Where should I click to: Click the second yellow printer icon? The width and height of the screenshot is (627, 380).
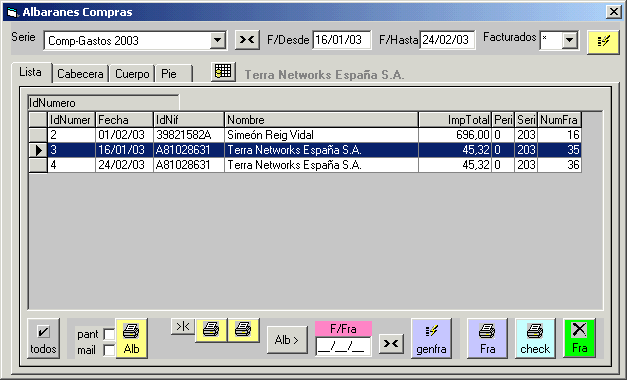[x=243, y=330]
